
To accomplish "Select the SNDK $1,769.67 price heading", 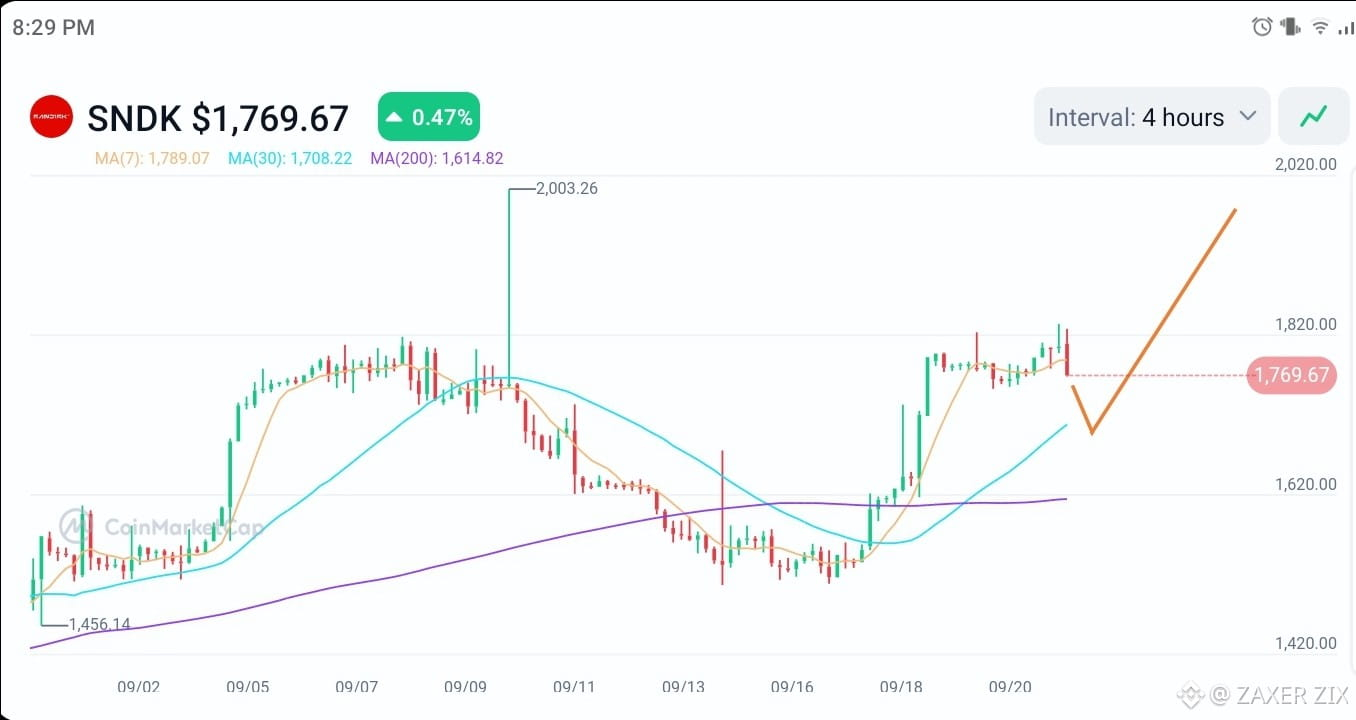I will pos(218,119).
